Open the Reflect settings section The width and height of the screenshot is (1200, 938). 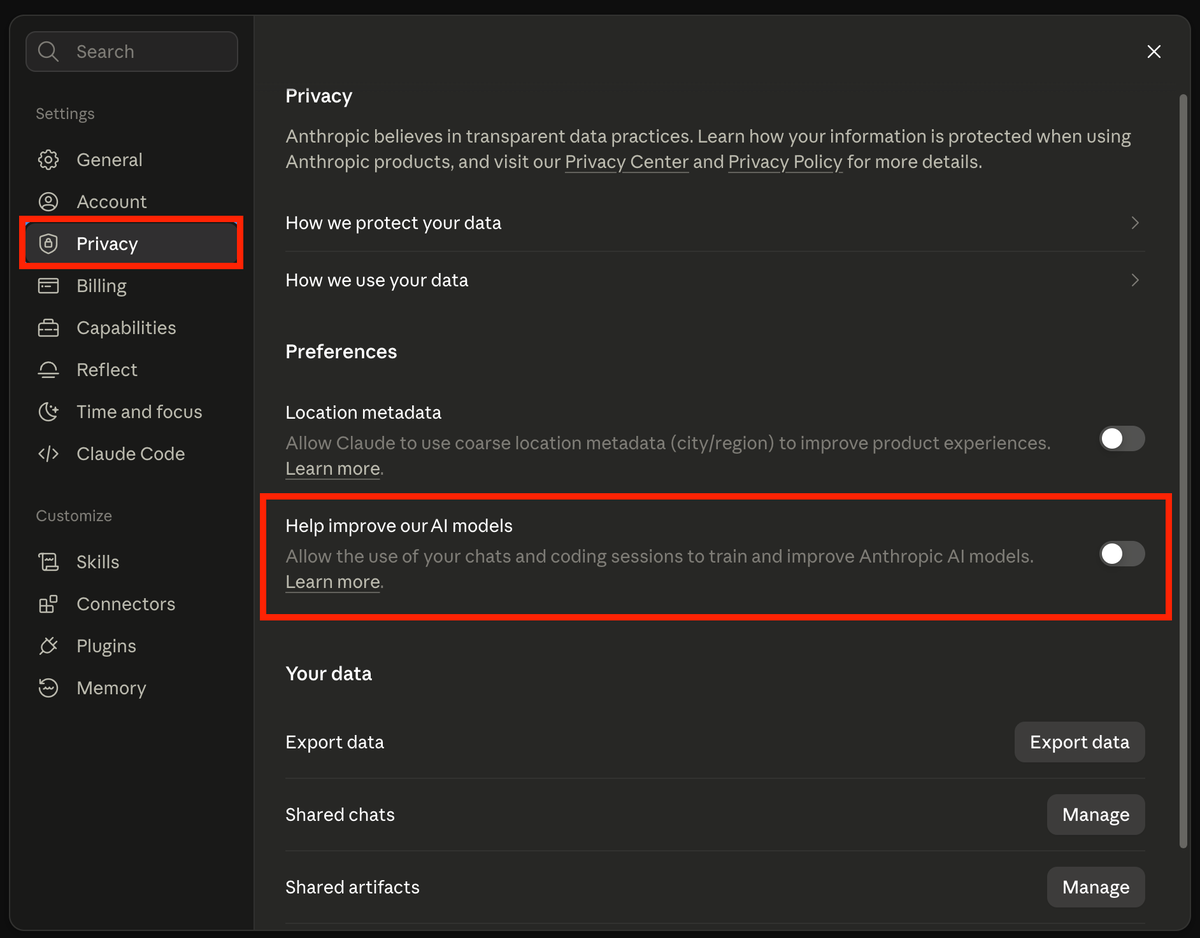[132, 370]
